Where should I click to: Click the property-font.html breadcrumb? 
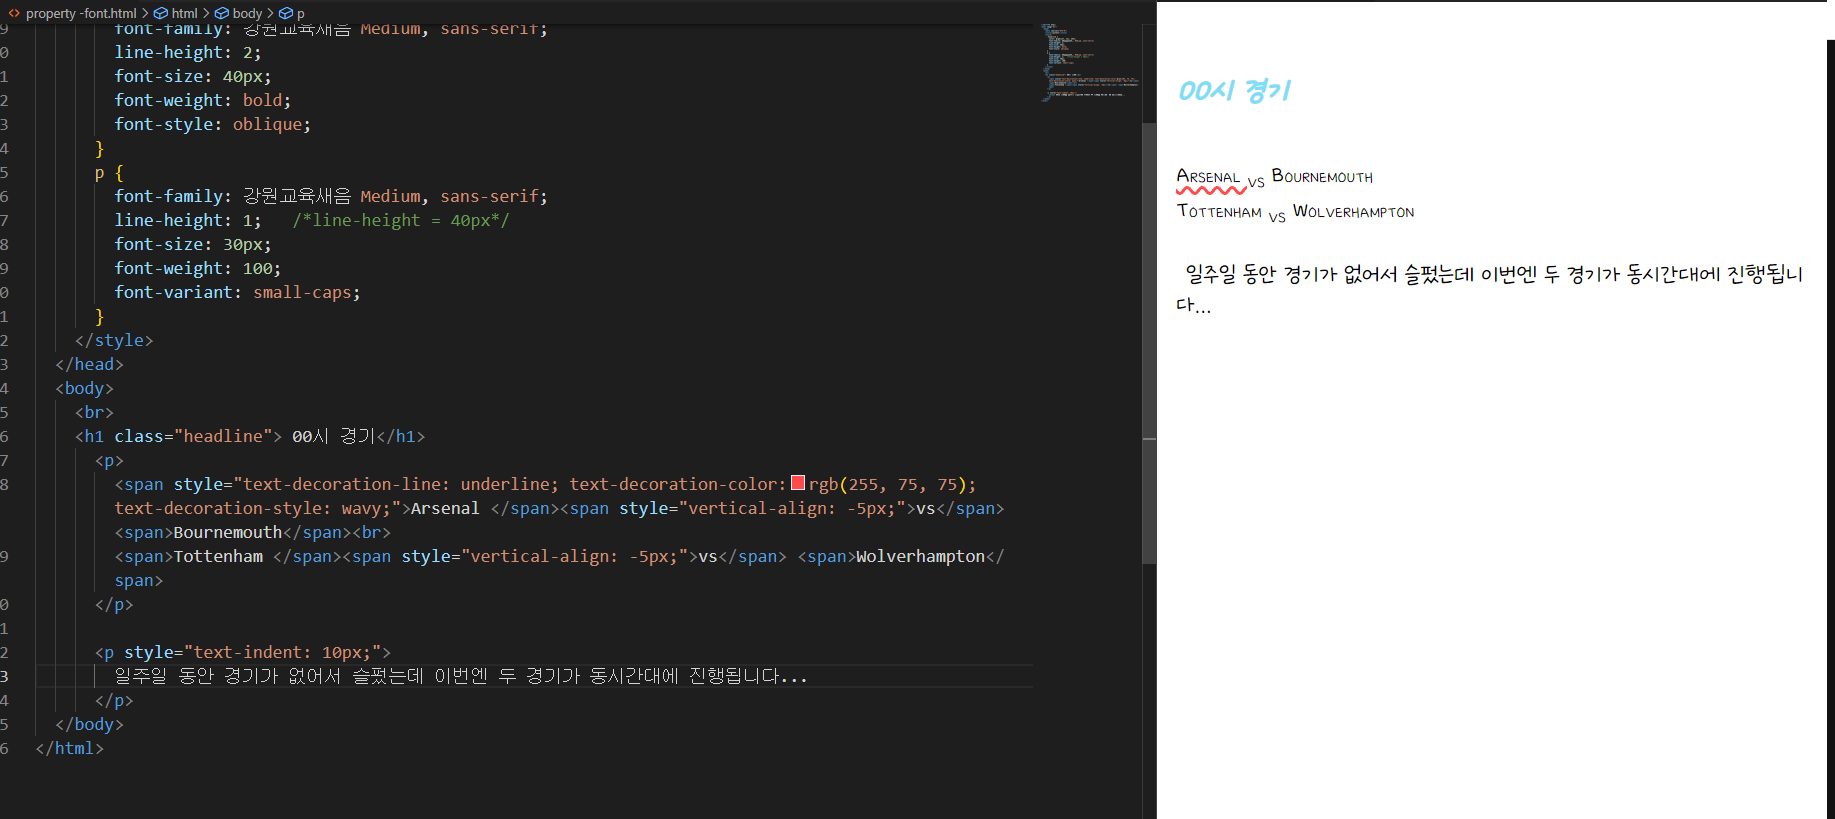(81, 13)
